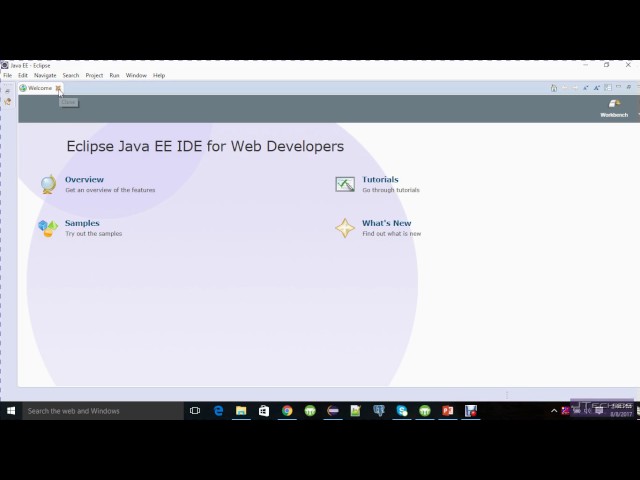Image resolution: width=640 pixels, height=480 pixels.
Task: Close the Welcome tab via its X
Action: [58, 88]
